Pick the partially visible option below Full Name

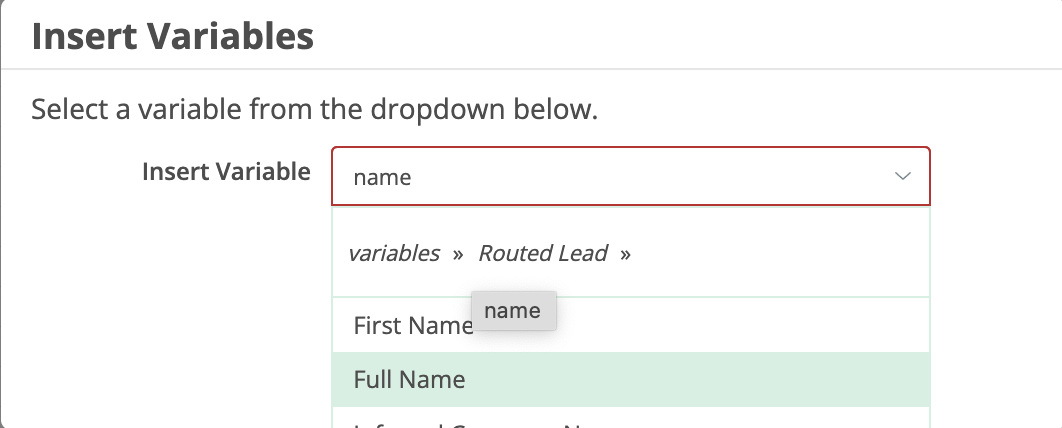[x=480, y=423]
